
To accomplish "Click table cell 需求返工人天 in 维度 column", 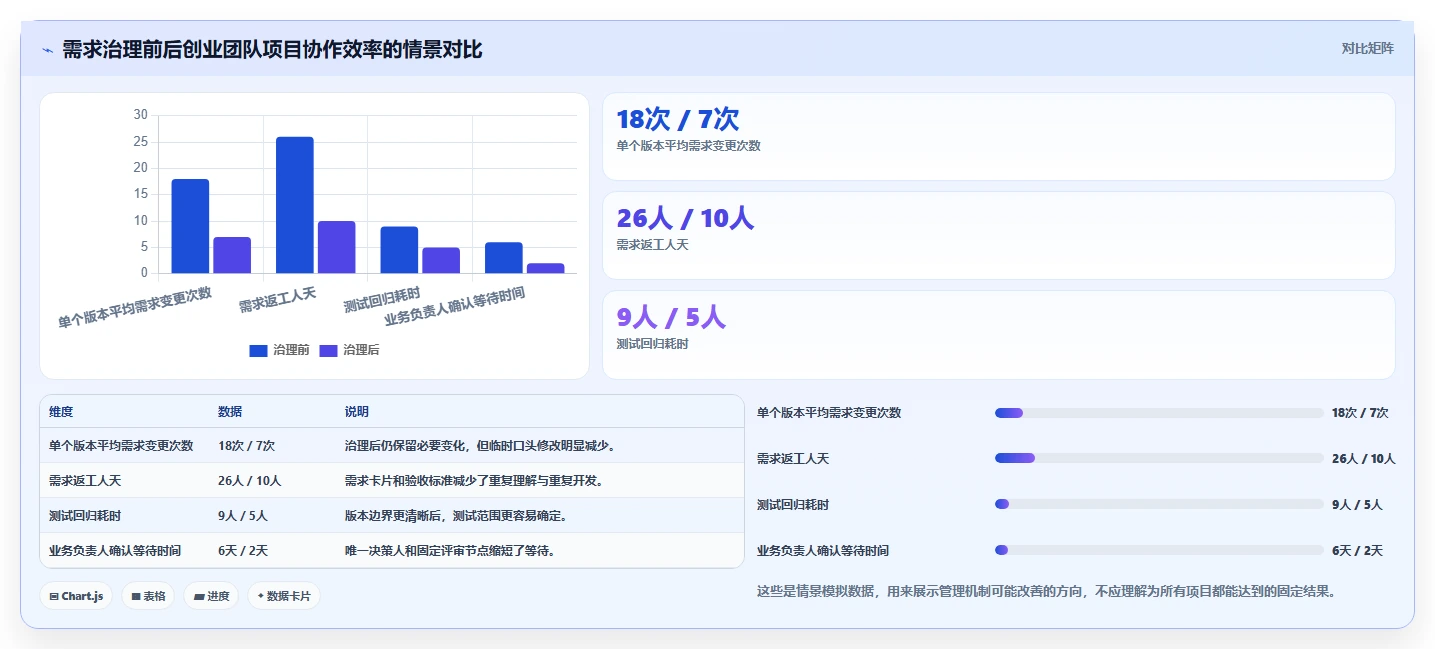I will click(85, 481).
